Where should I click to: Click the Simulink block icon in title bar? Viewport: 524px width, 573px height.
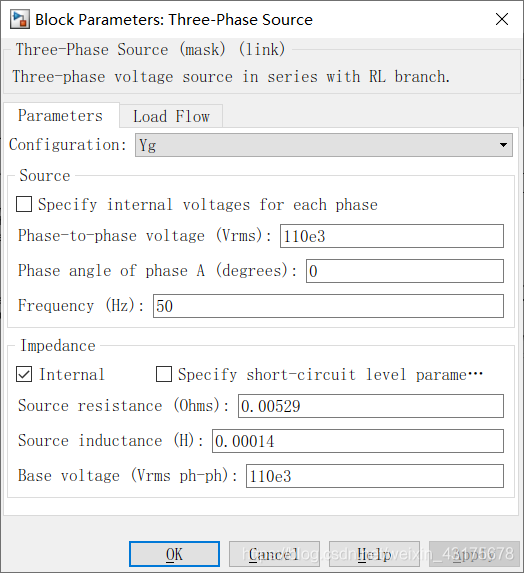coord(19,19)
